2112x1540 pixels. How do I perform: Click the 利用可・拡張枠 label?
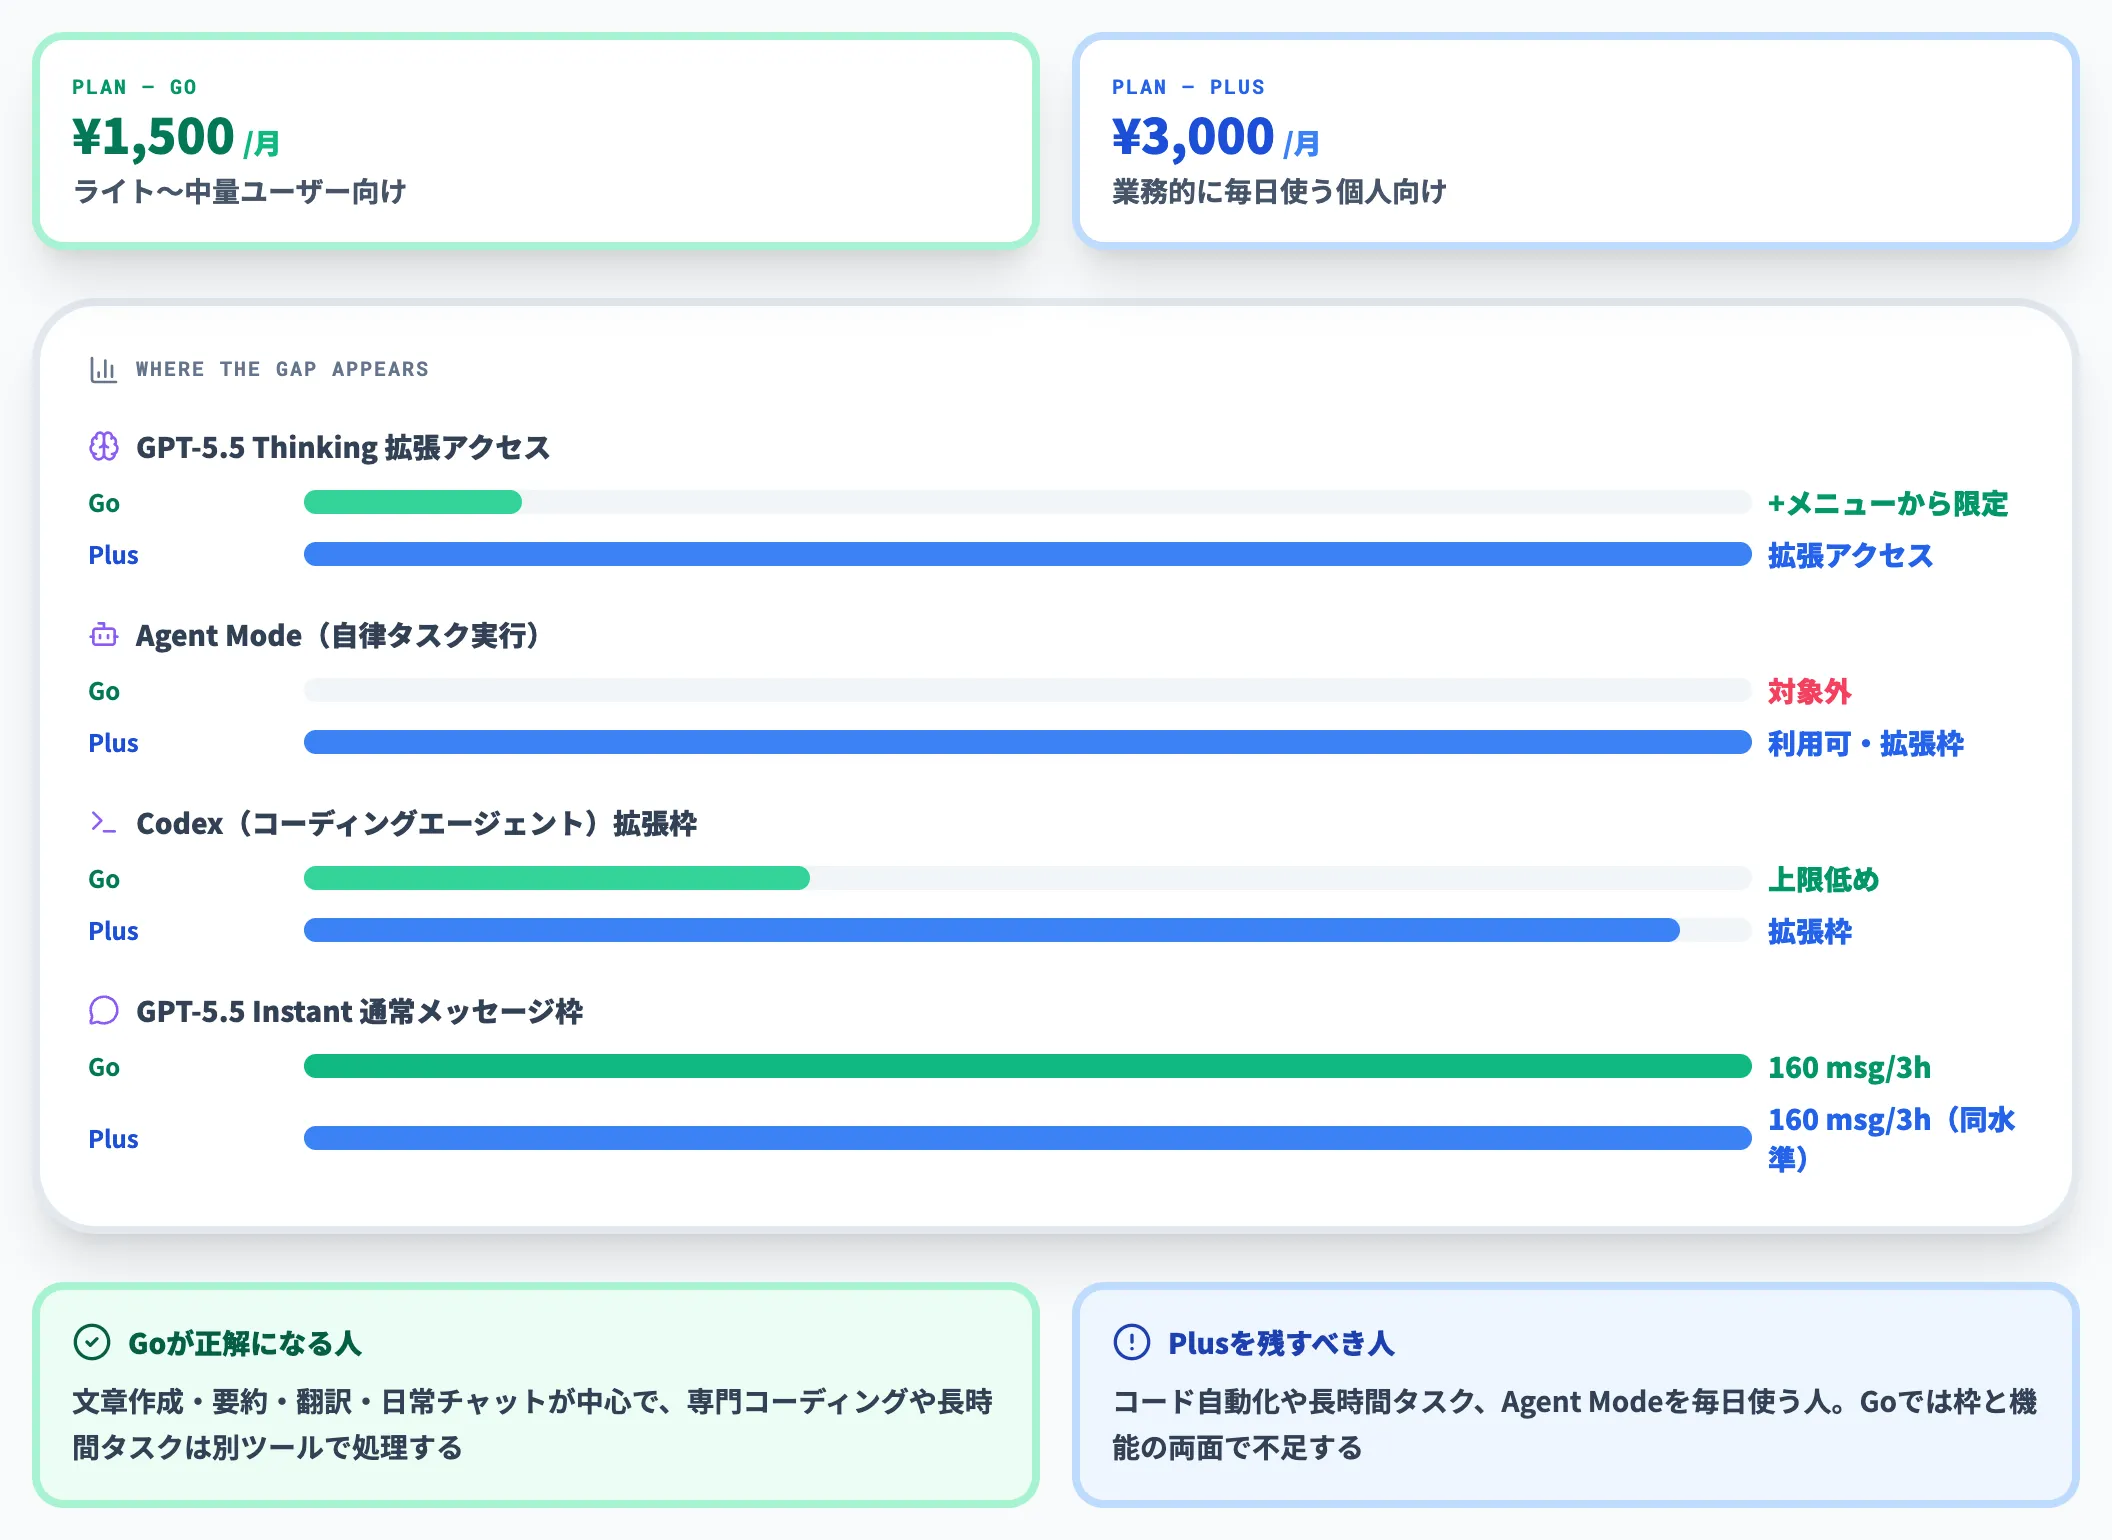[1866, 743]
